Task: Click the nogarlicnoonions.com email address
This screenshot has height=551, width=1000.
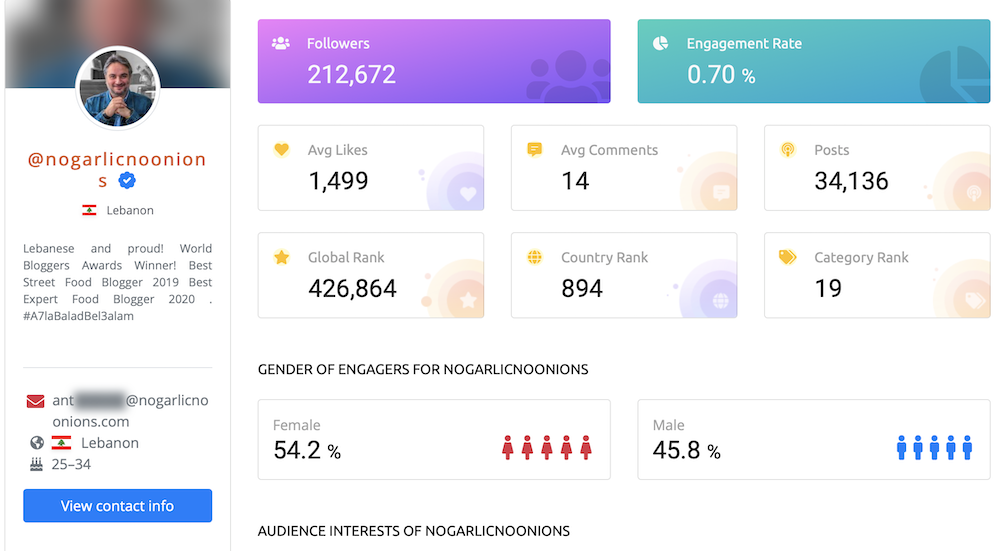Action: 130,411
